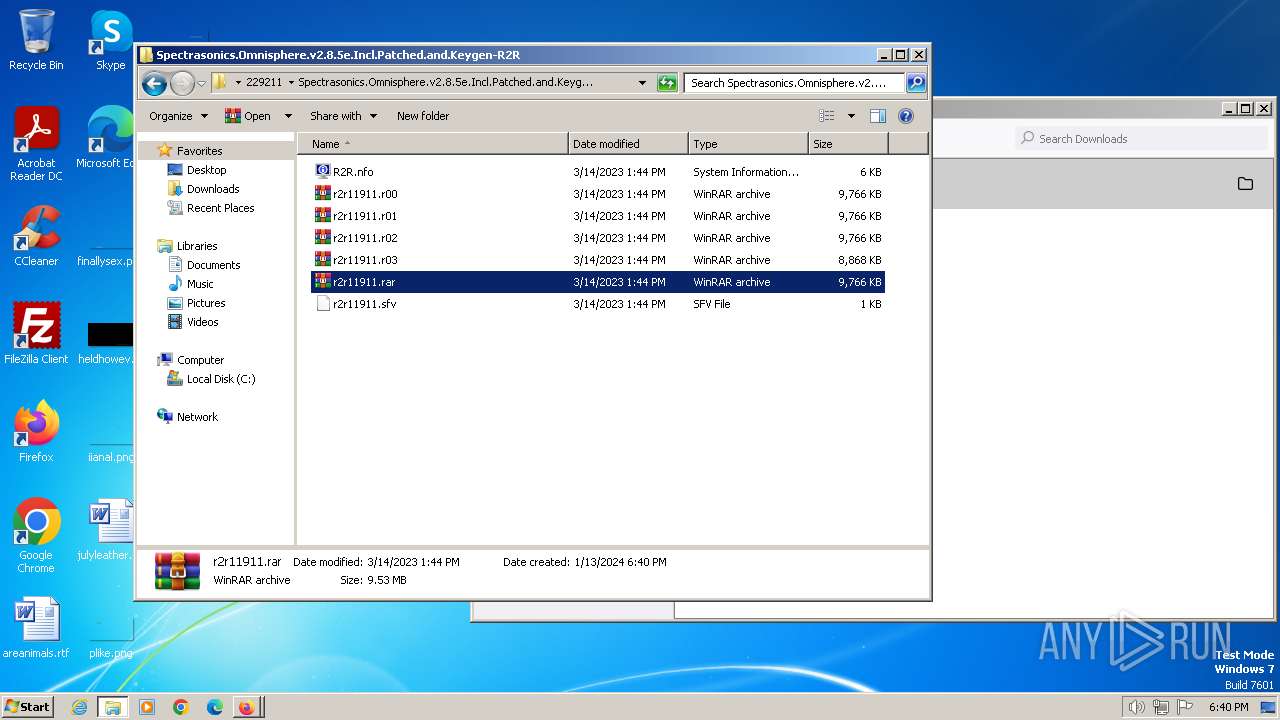Screen dimensions: 1280x720
Task: Open the Organize menu
Action: 178,116
